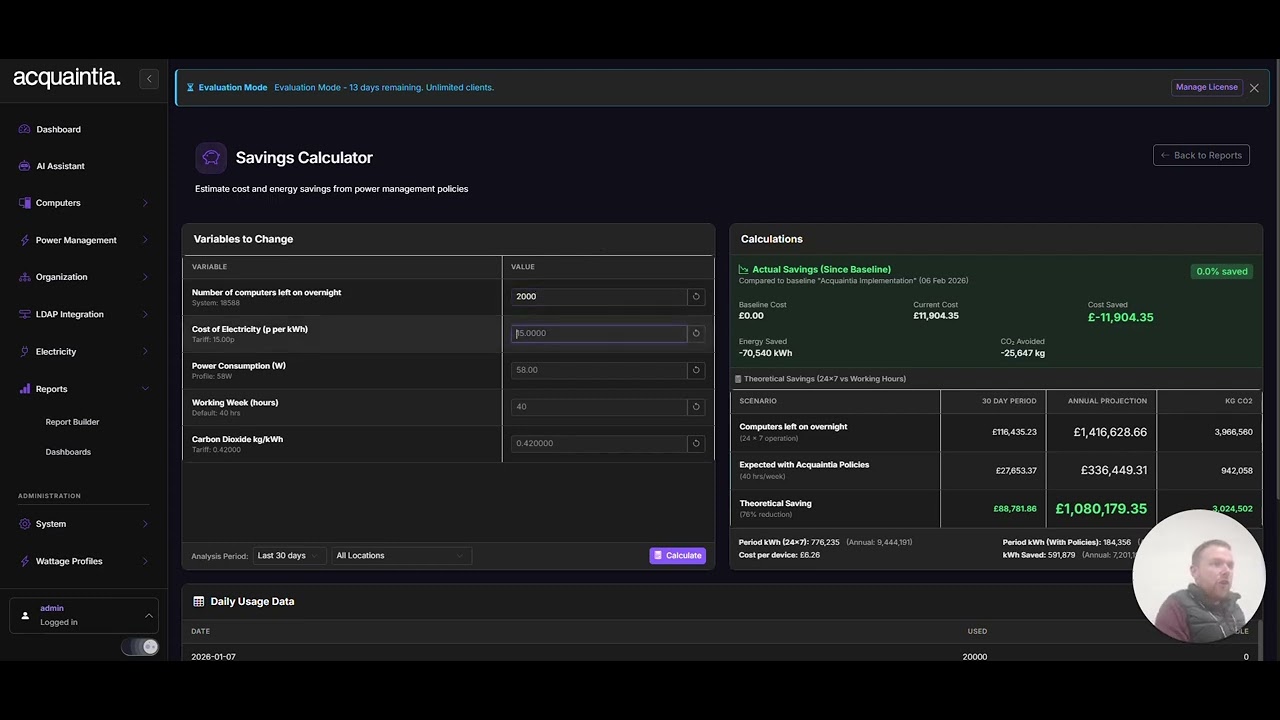Reset the Cost of Electricity value
The width and height of the screenshot is (1280, 720).
(x=696, y=333)
